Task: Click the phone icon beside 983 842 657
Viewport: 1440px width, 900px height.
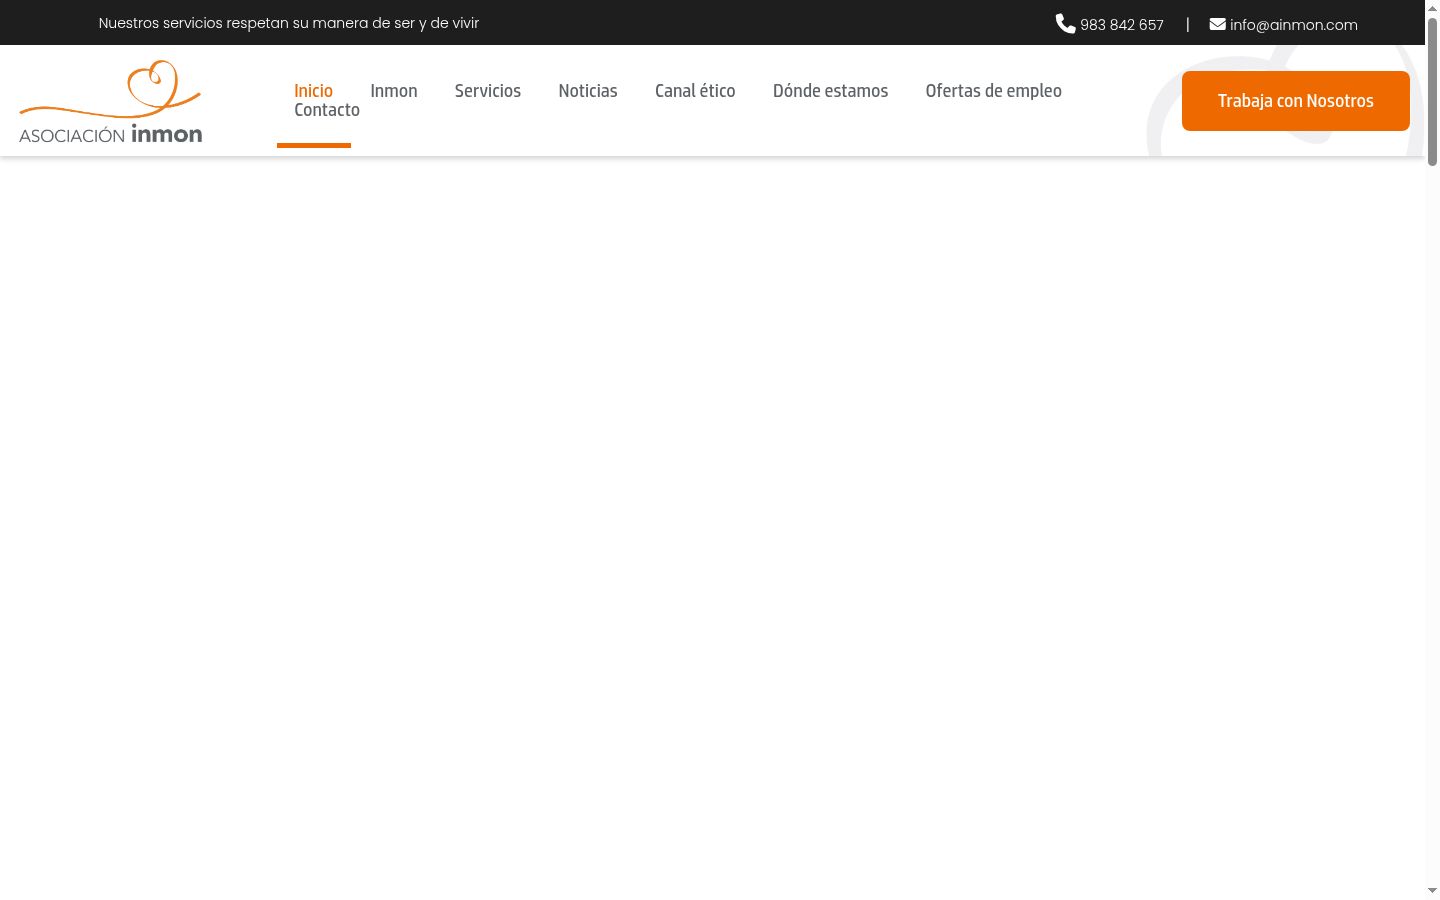Action: pos(1065,24)
